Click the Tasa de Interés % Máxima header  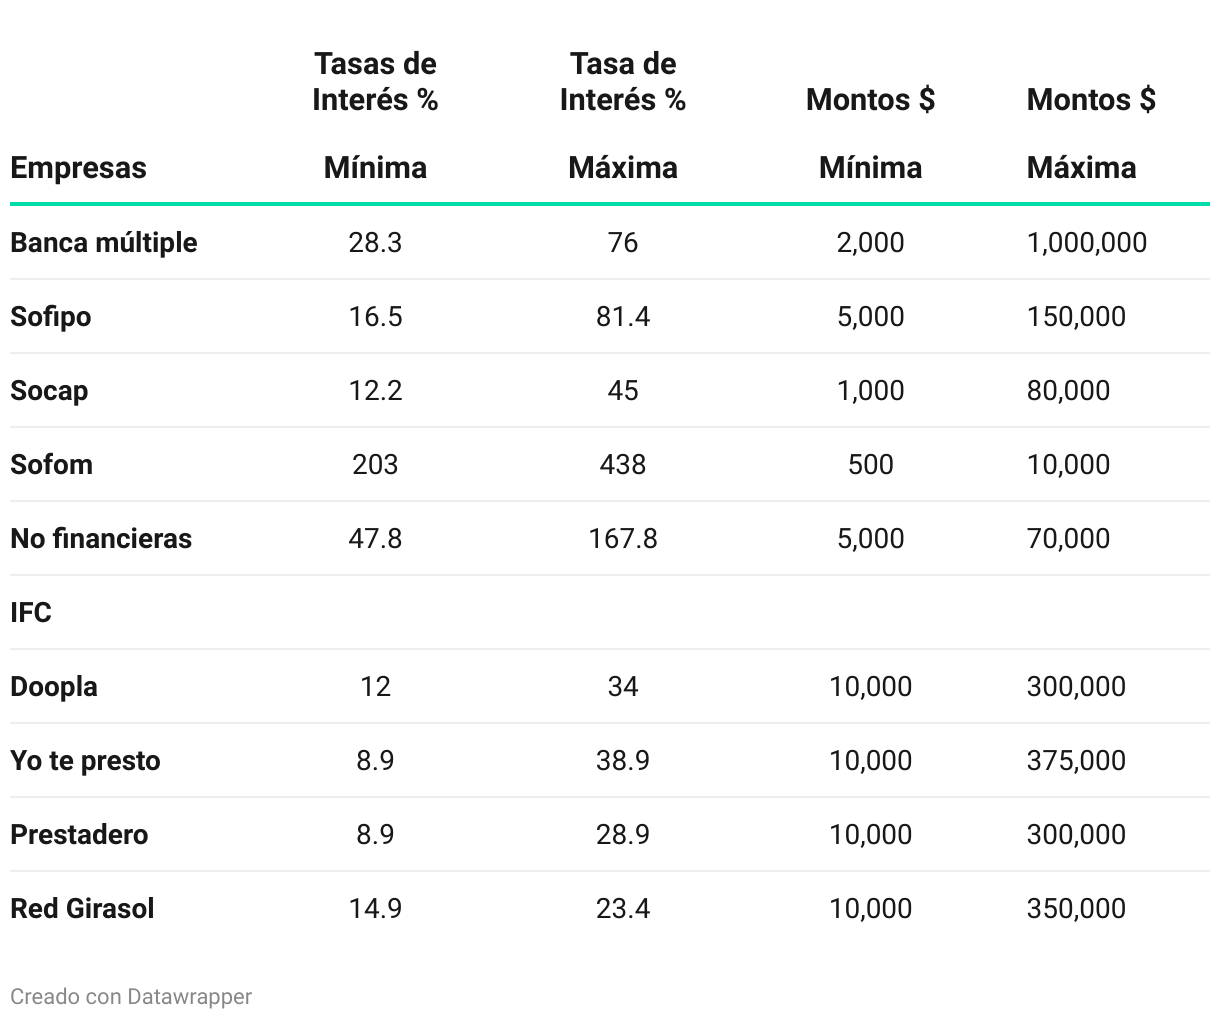click(622, 116)
